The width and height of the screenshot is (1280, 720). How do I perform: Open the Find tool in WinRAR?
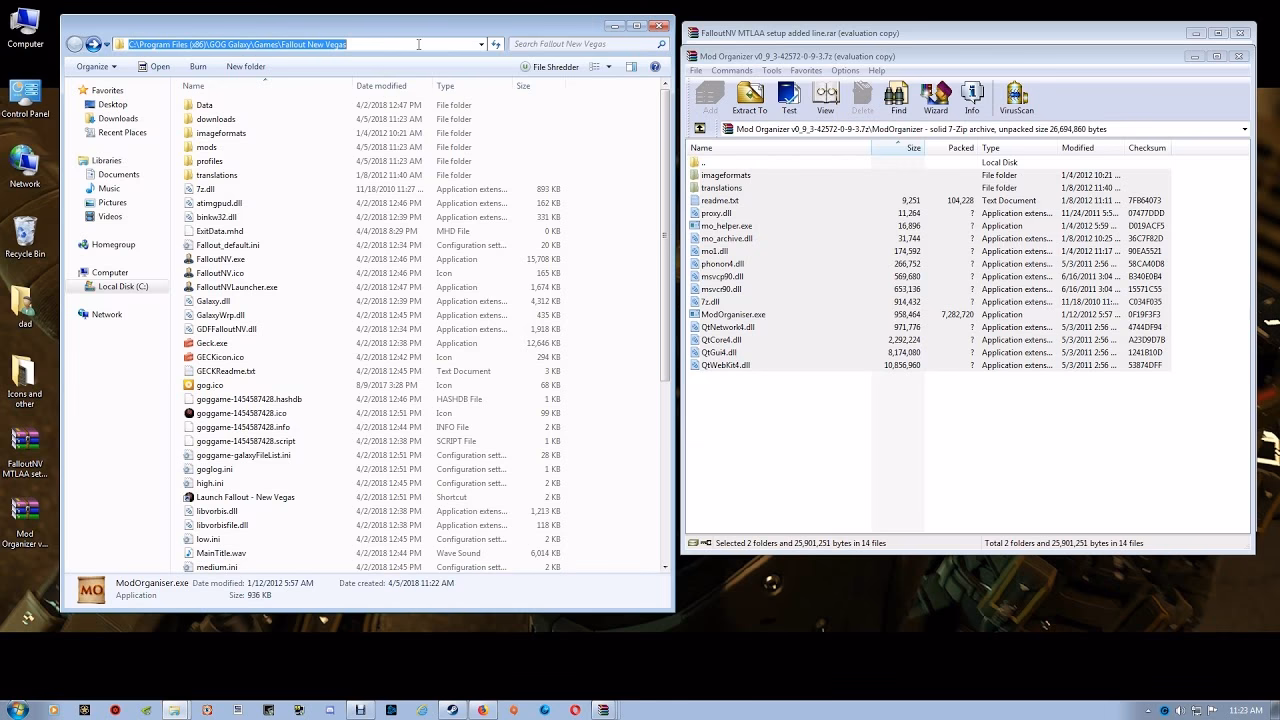coord(896,98)
